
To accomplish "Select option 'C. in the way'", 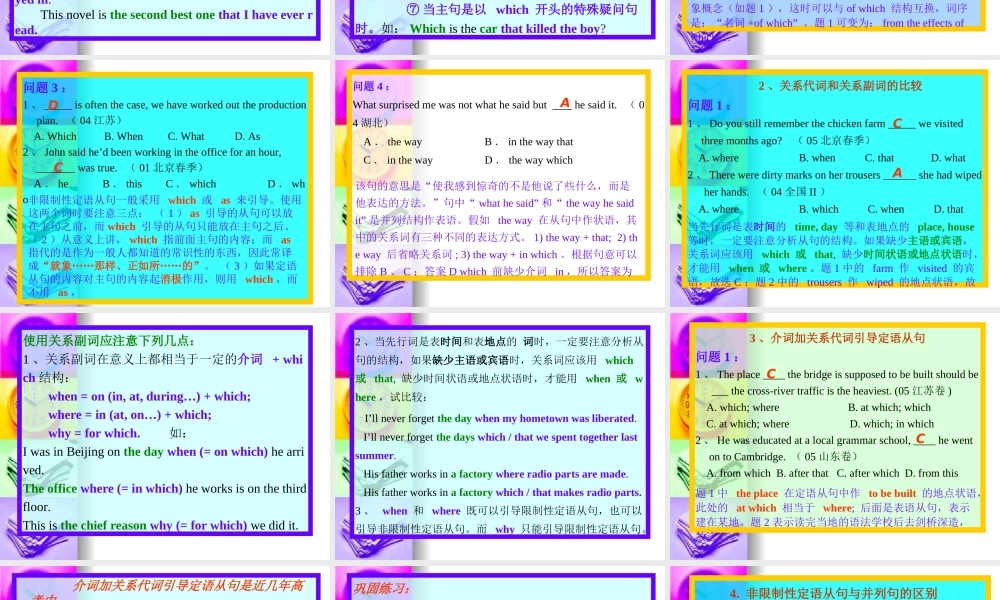I will pos(398,160).
